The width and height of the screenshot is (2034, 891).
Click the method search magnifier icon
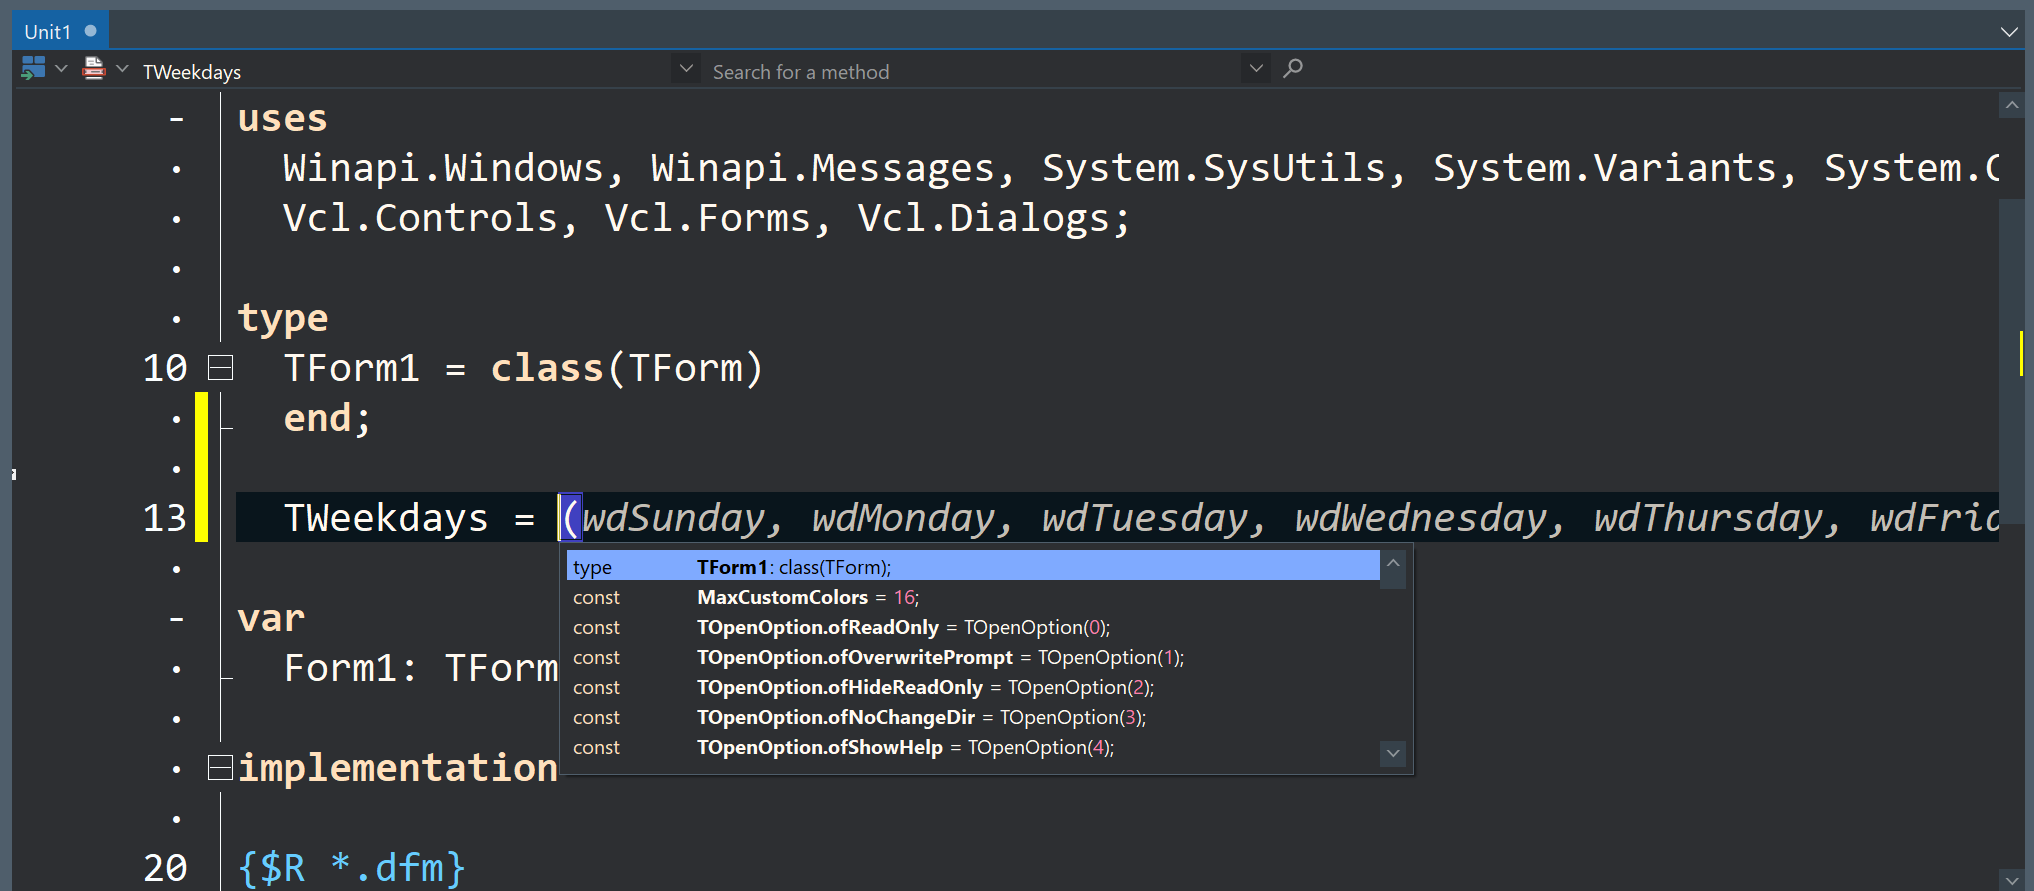point(1293,68)
